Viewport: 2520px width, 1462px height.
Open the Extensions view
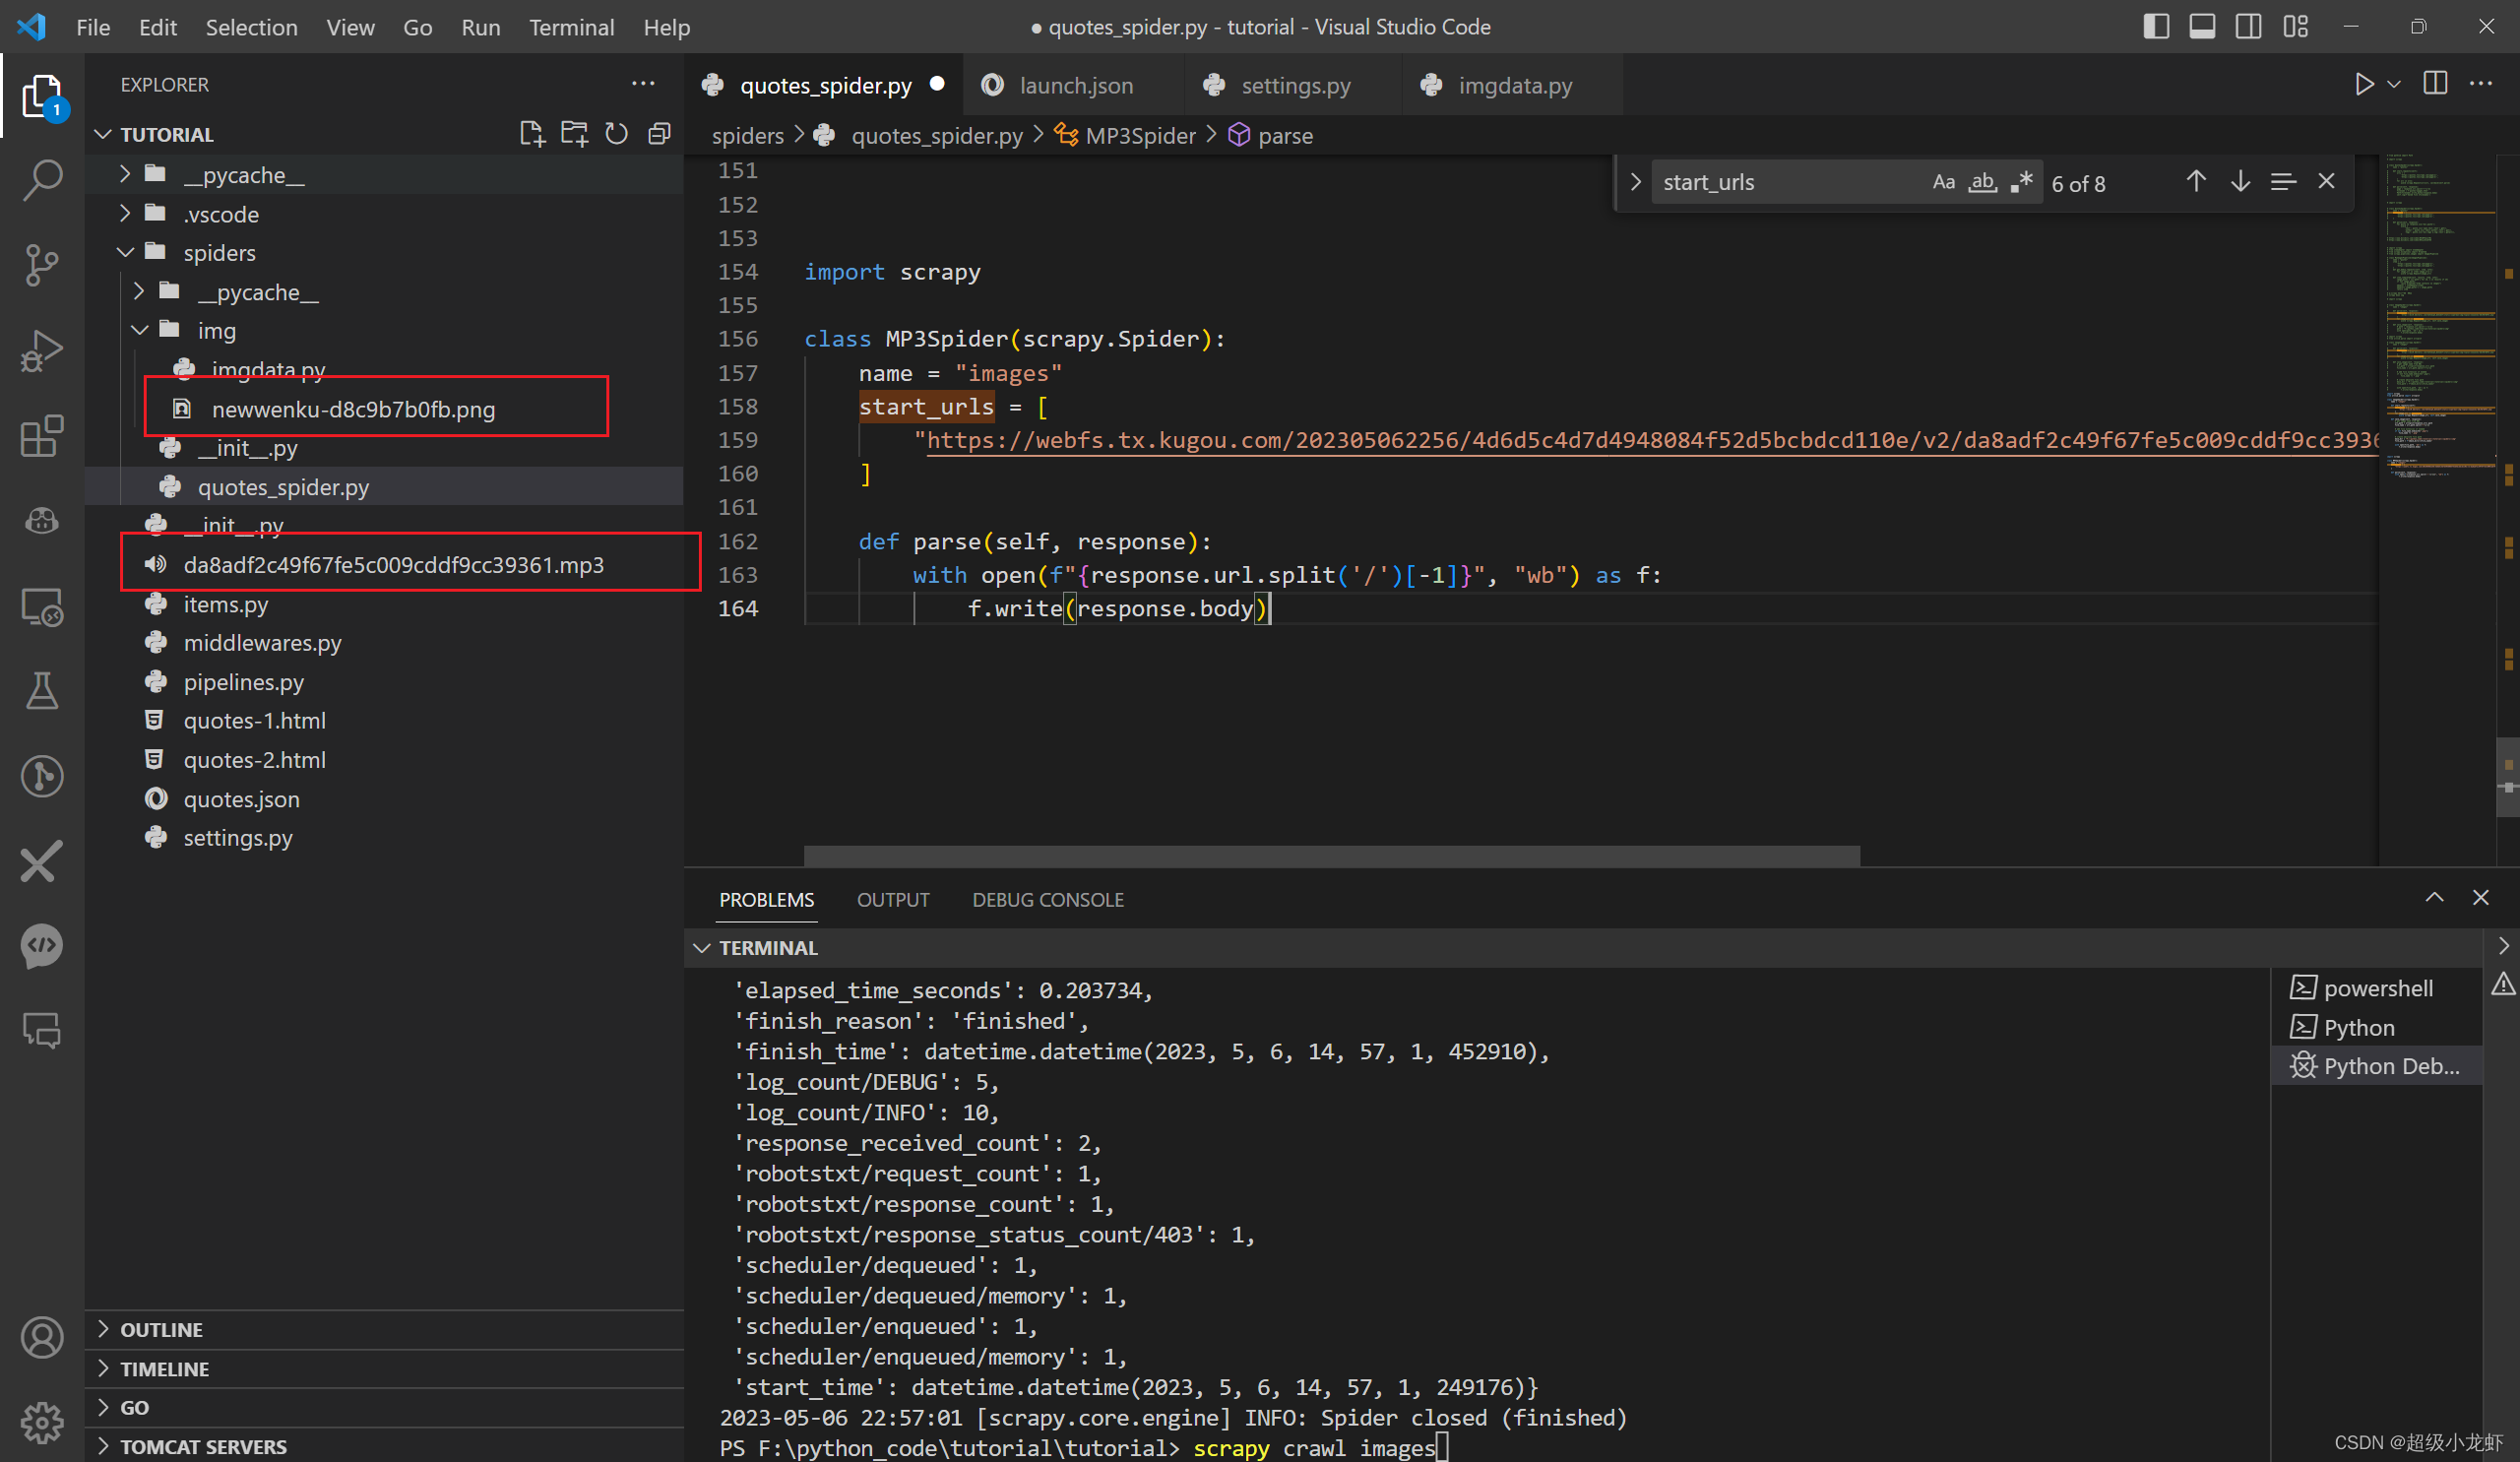42,437
